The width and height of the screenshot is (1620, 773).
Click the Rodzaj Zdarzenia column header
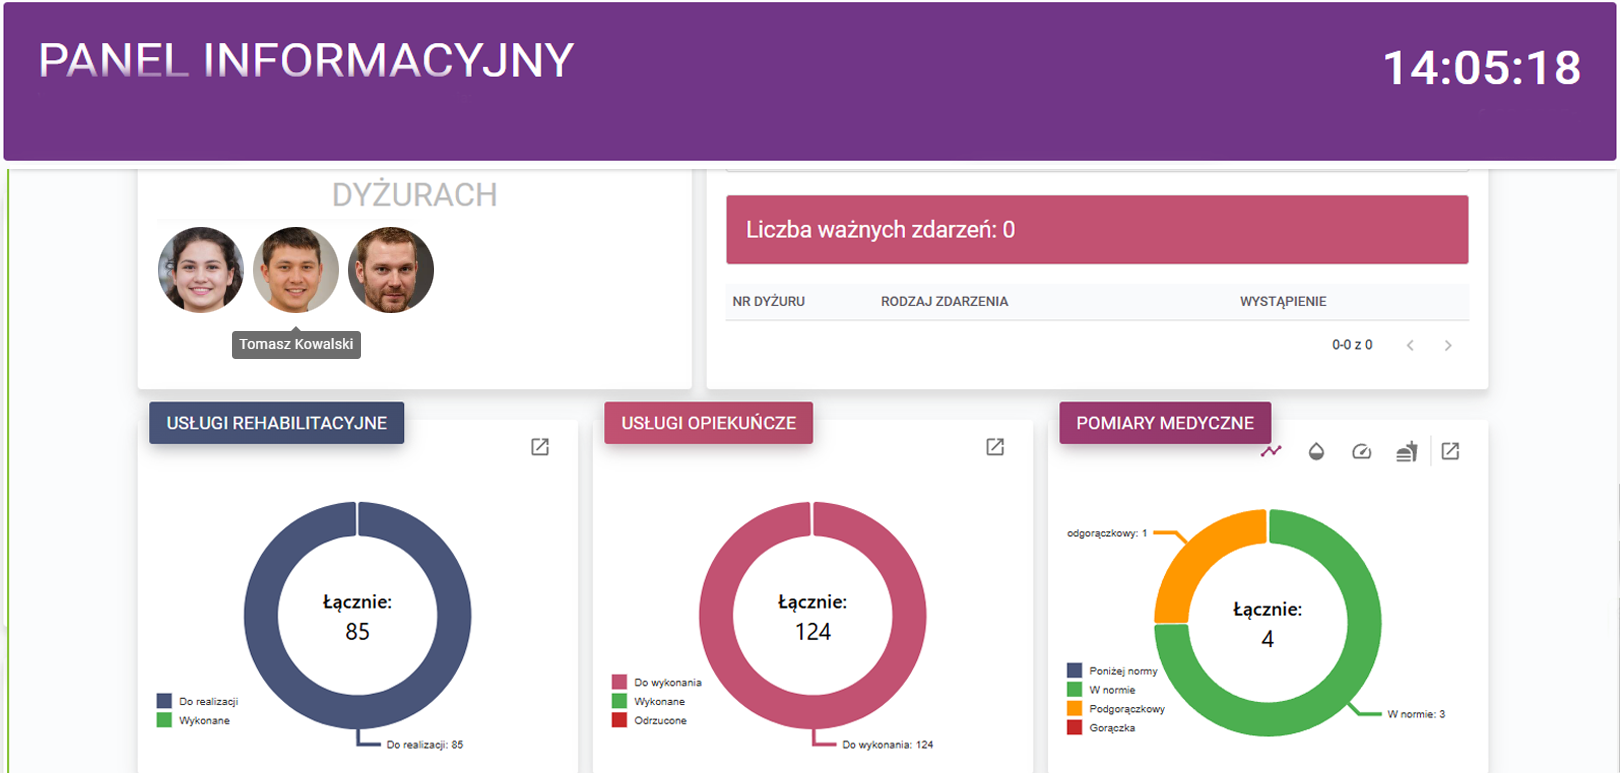pyautogui.click(x=944, y=302)
